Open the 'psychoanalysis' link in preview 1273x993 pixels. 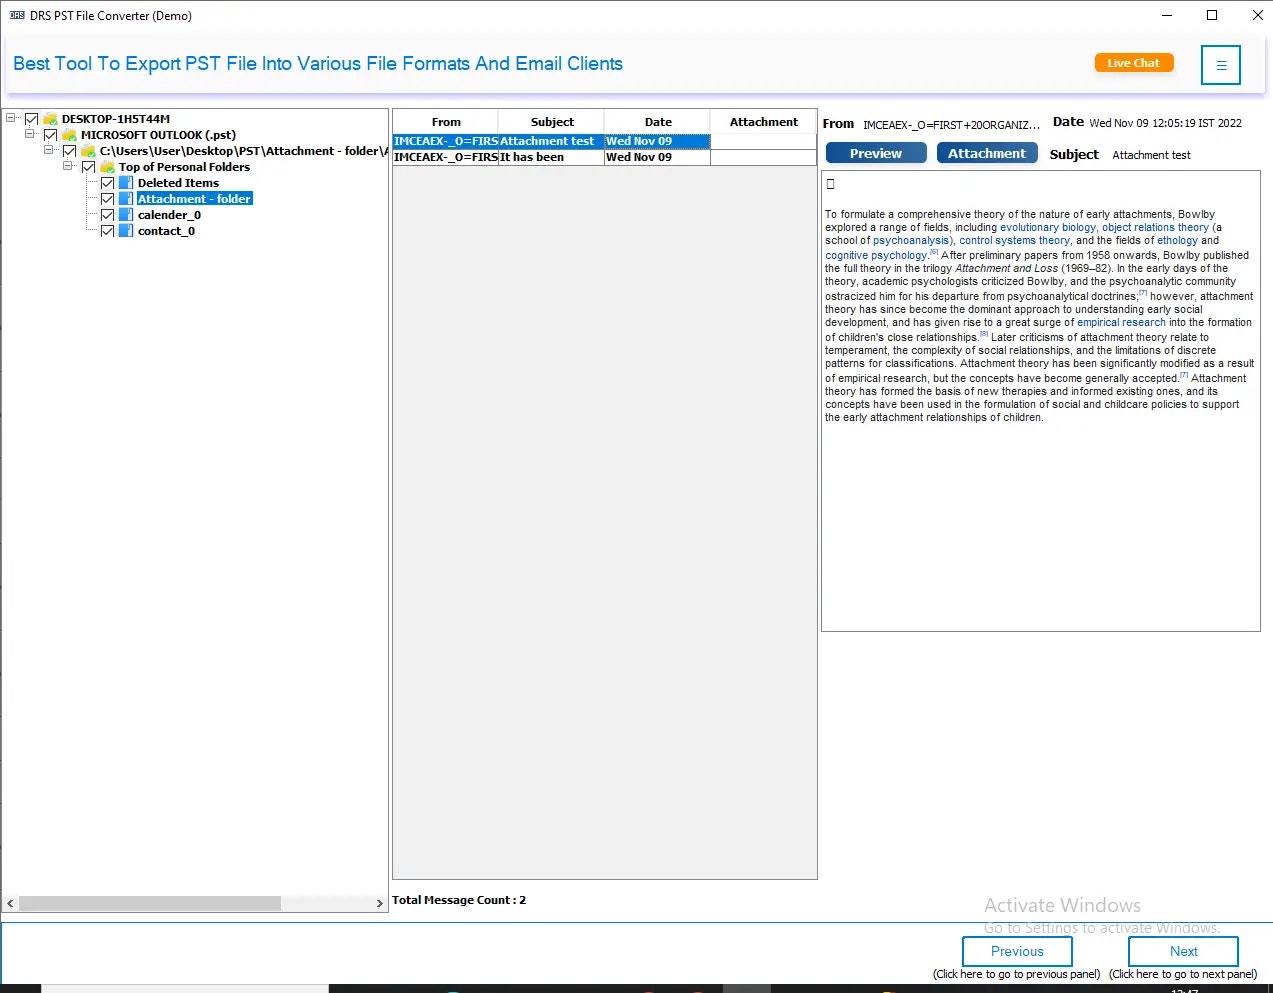911,241
